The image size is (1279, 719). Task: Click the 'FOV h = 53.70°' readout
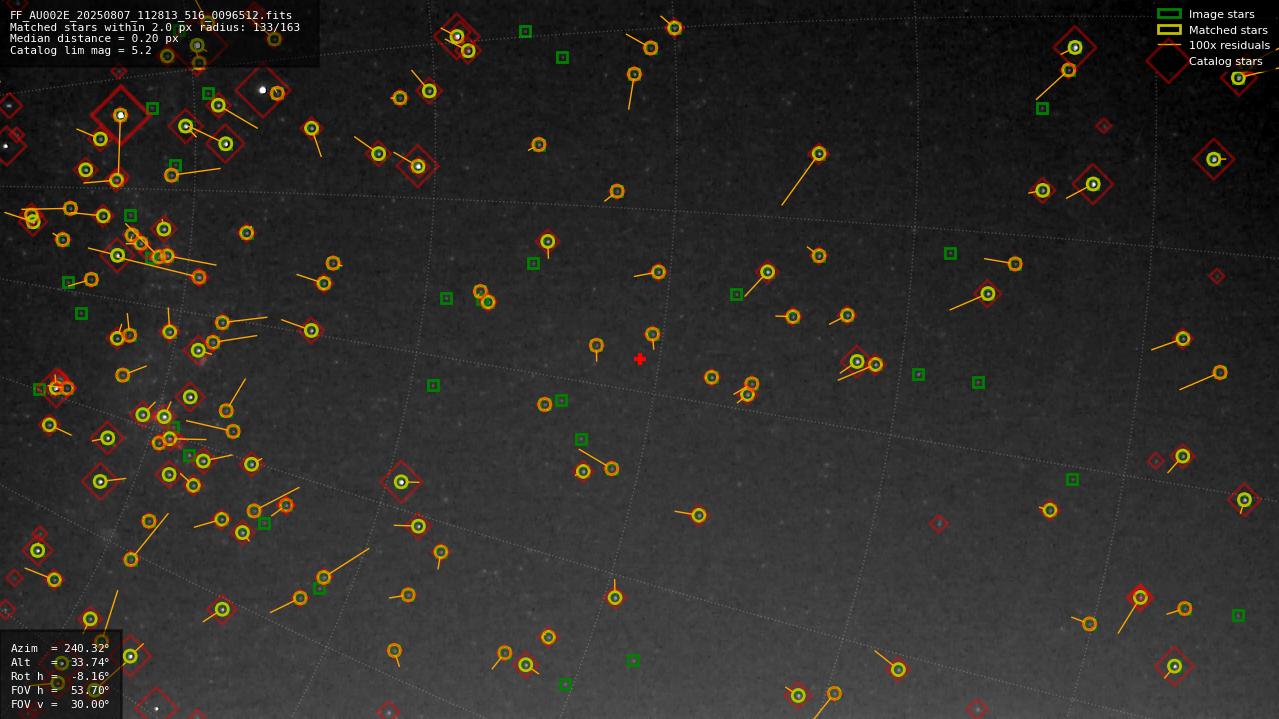coord(60,690)
